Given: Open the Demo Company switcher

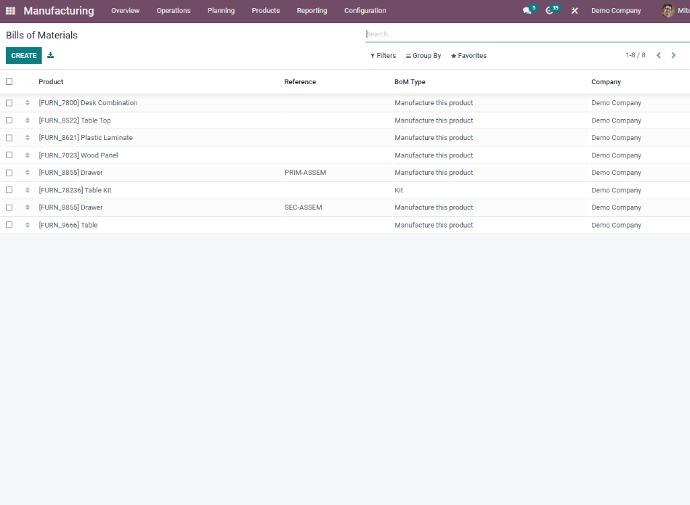Looking at the screenshot, I should coord(616,11).
